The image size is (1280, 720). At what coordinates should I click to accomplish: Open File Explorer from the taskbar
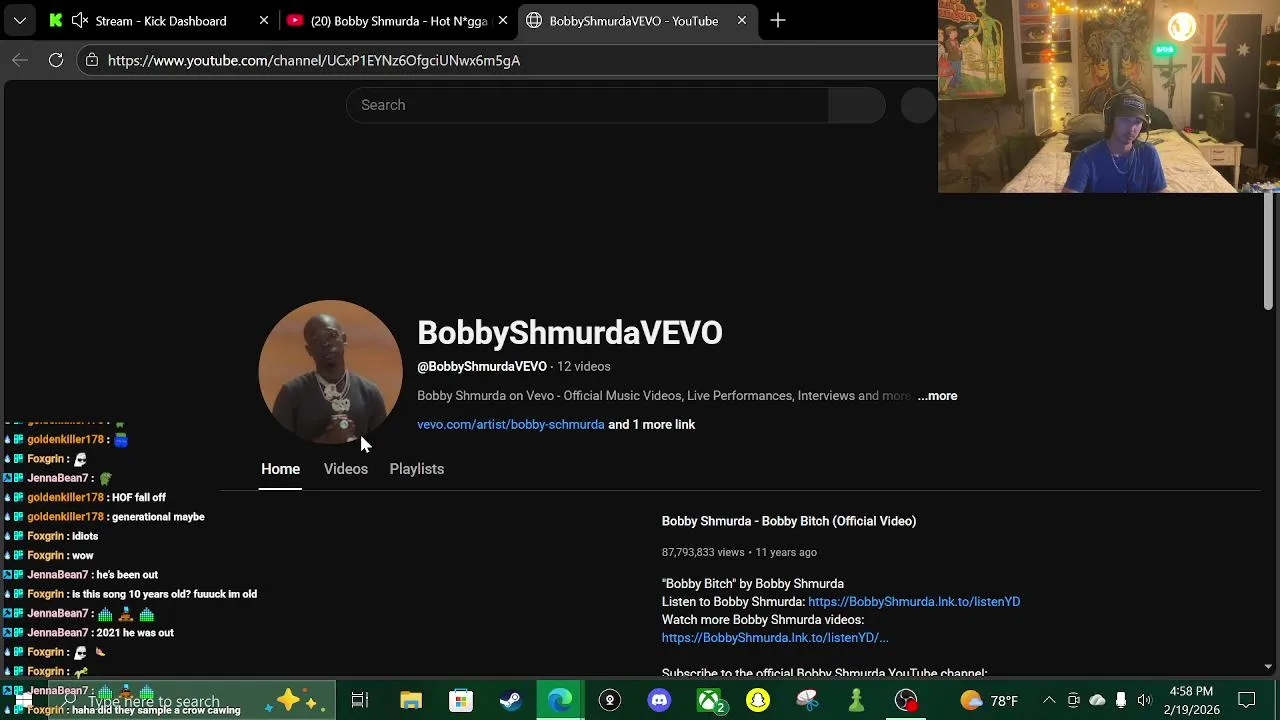(411, 700)
